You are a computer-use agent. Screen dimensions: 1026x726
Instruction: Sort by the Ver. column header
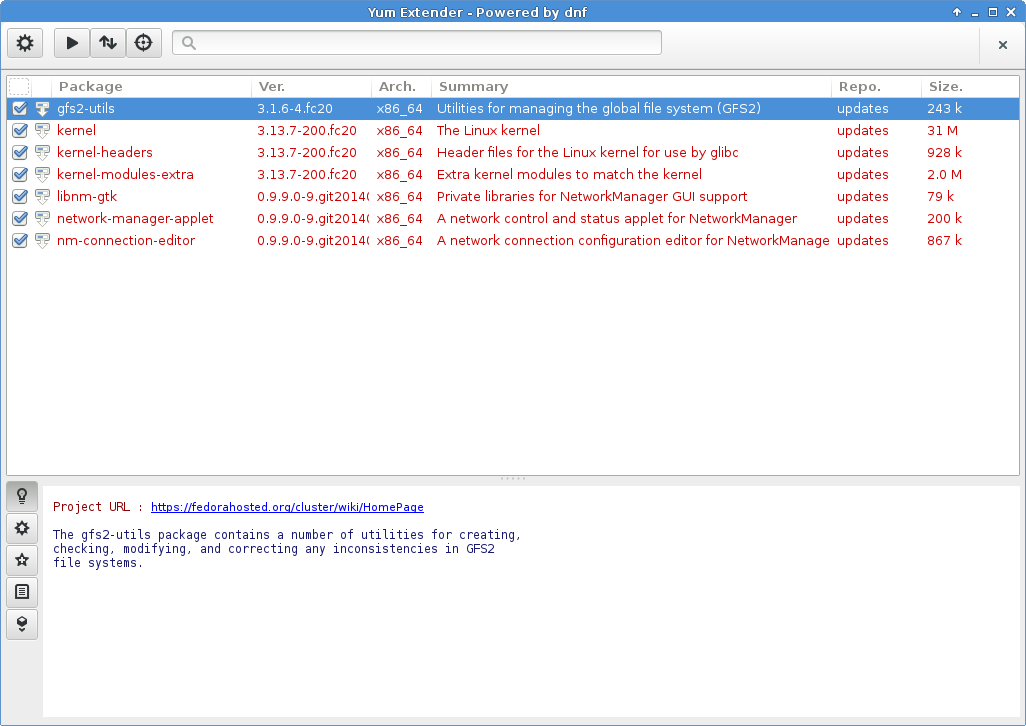311,86
